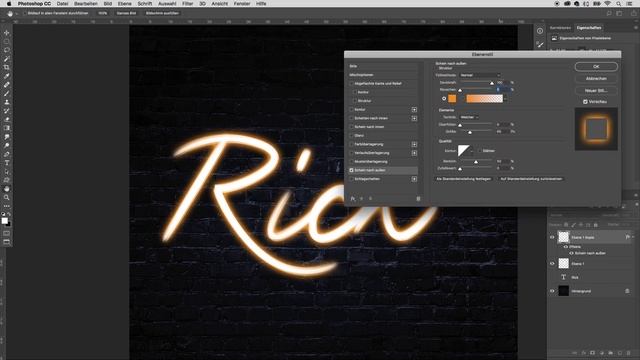Open macOS Spotlight search
This screenshot has height=360, width=640.
point(619,4)
